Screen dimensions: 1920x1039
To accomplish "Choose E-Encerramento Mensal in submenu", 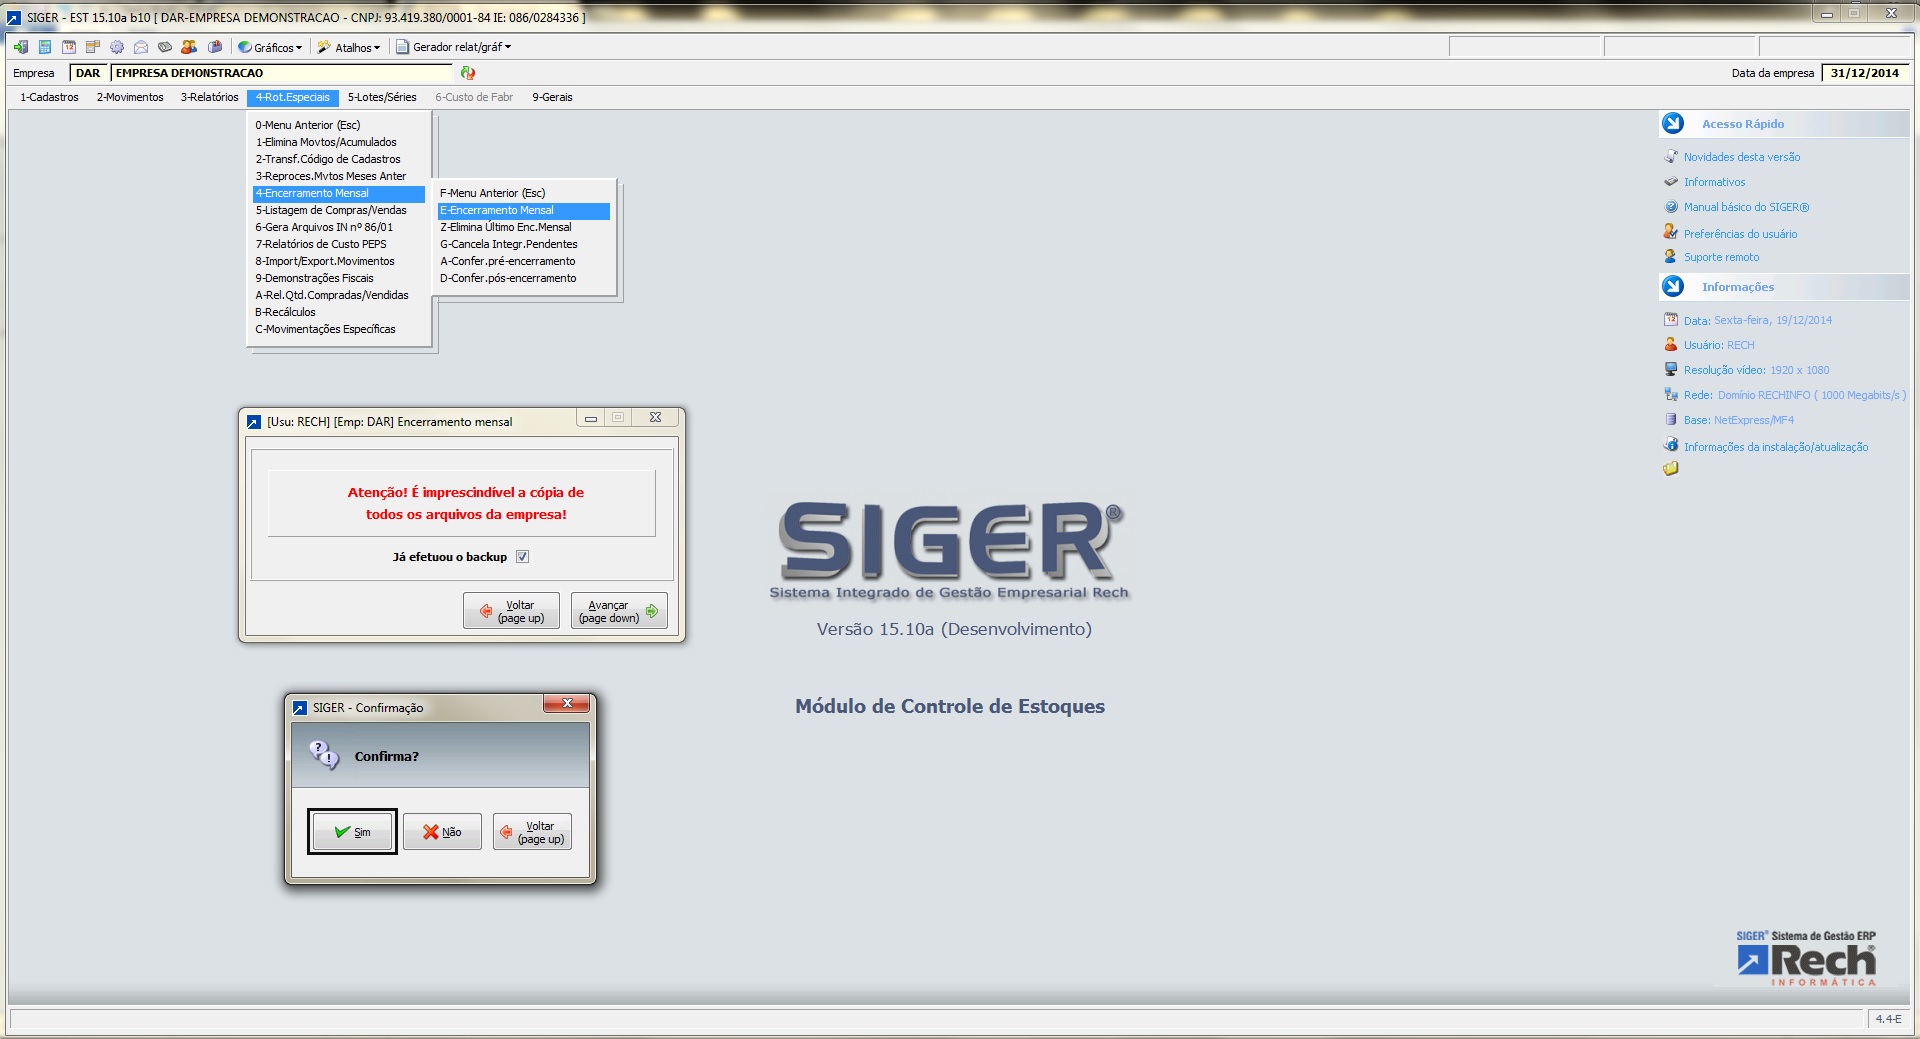I will coord(524,210).
